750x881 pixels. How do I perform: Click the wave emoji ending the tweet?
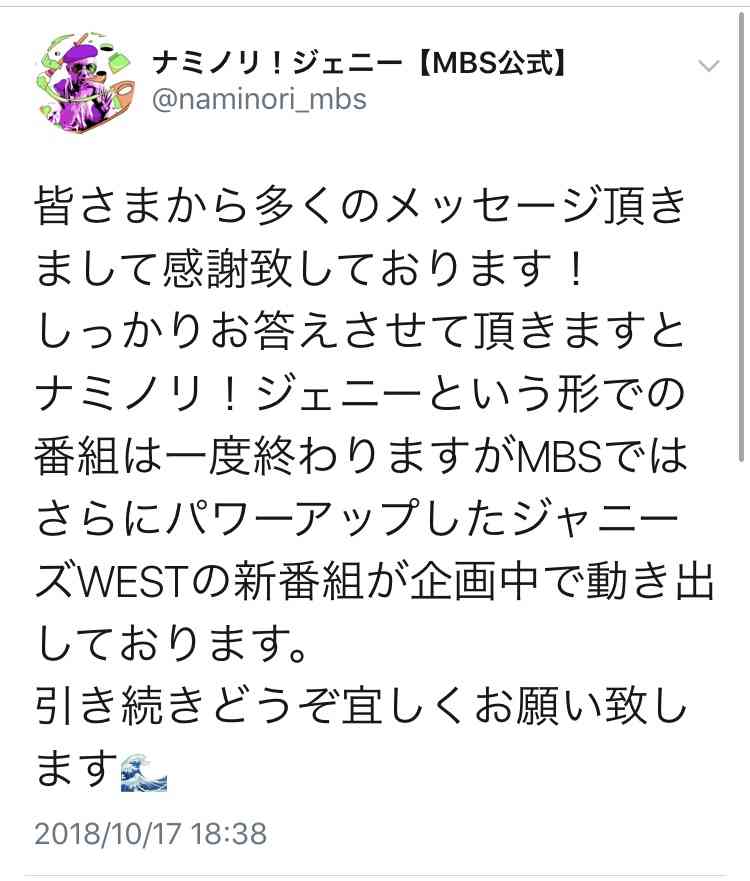[144, 772]
